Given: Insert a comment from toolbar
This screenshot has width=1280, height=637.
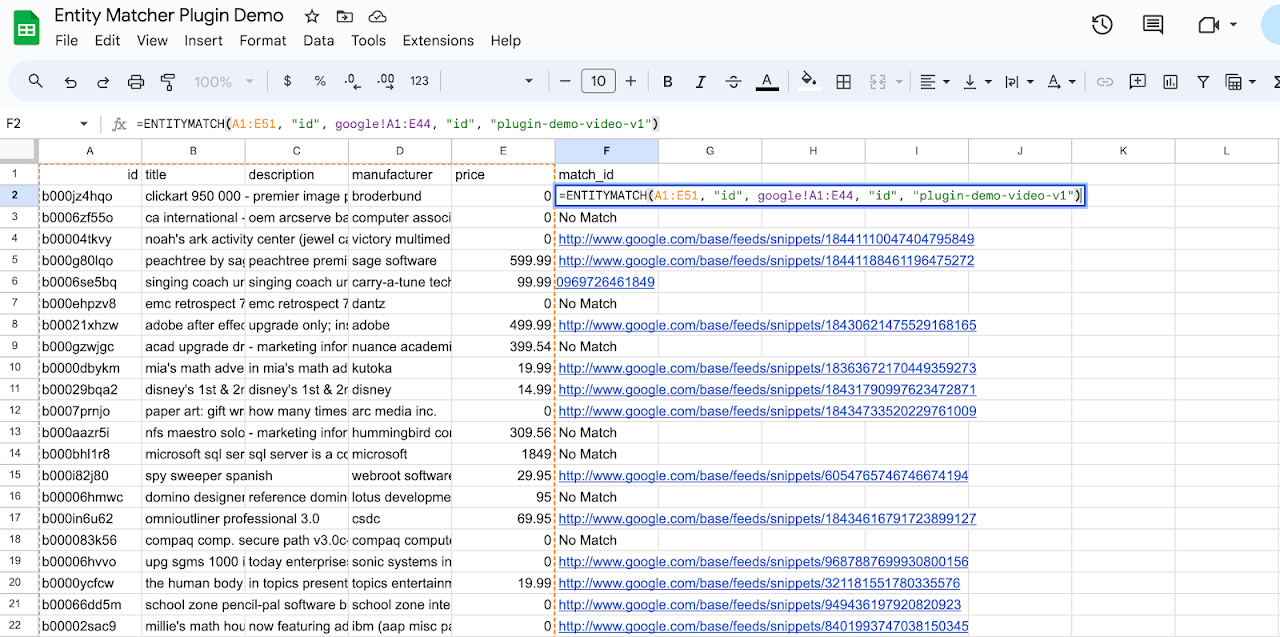Looking at the screenshot, I should pos(1138,82).
